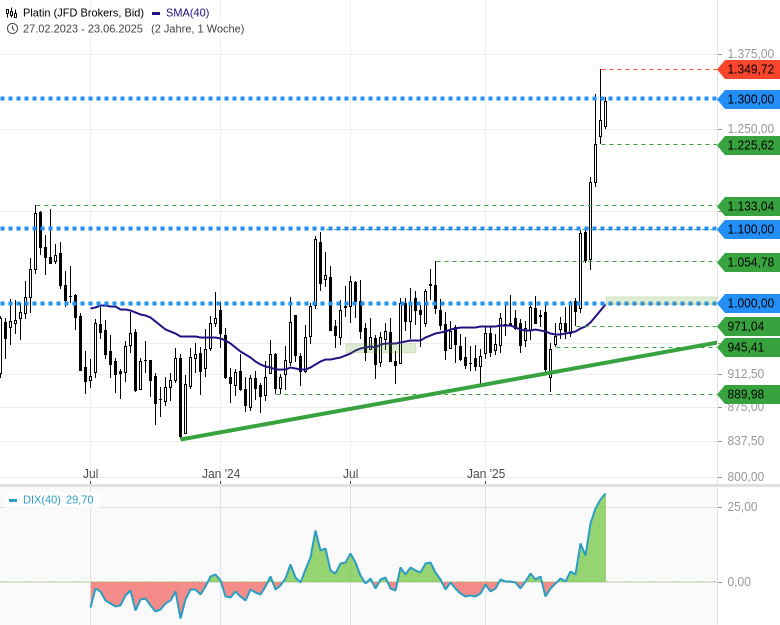
Task: Click the 0,00 DIX axis label
Action: (x=739, y=582)
